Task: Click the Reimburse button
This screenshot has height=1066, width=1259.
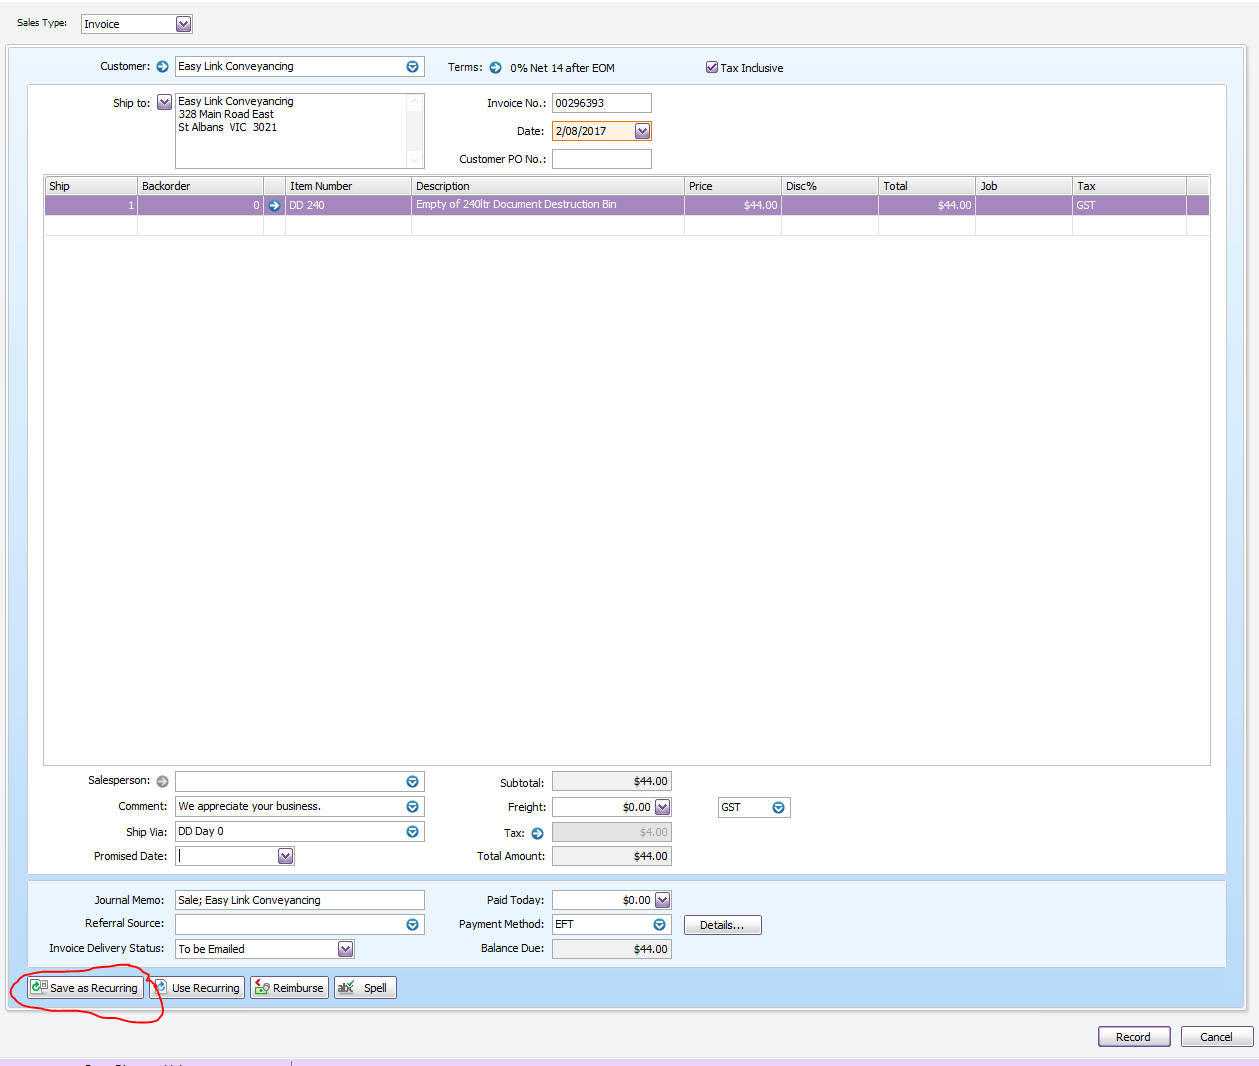Action: click(x=289, y=988)
